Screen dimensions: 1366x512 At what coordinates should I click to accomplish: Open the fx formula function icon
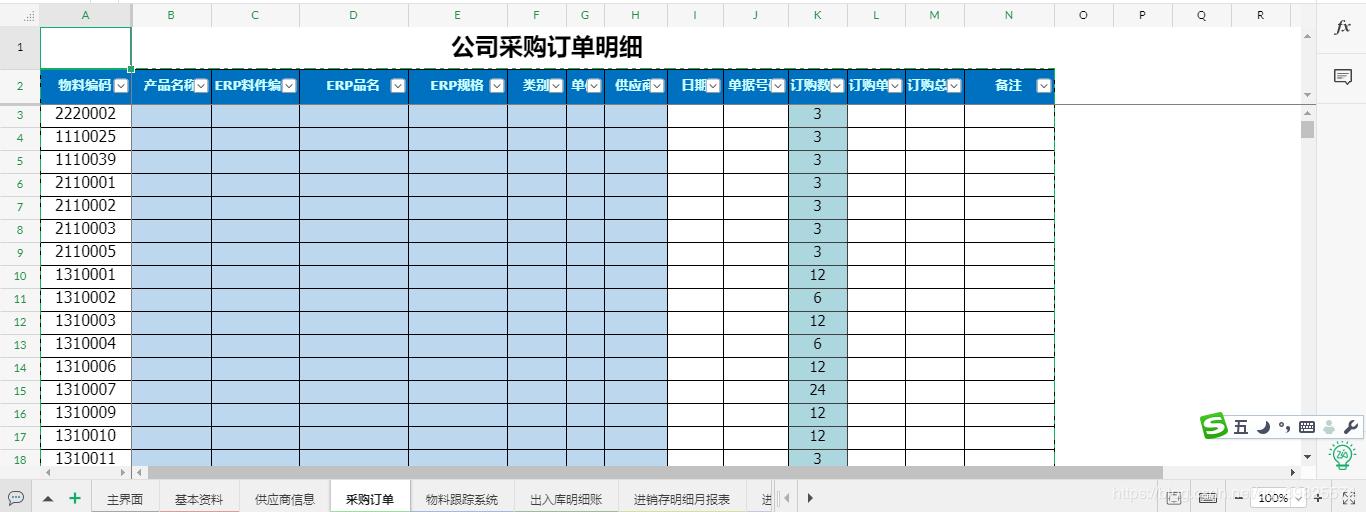[x=1342, y=28]
